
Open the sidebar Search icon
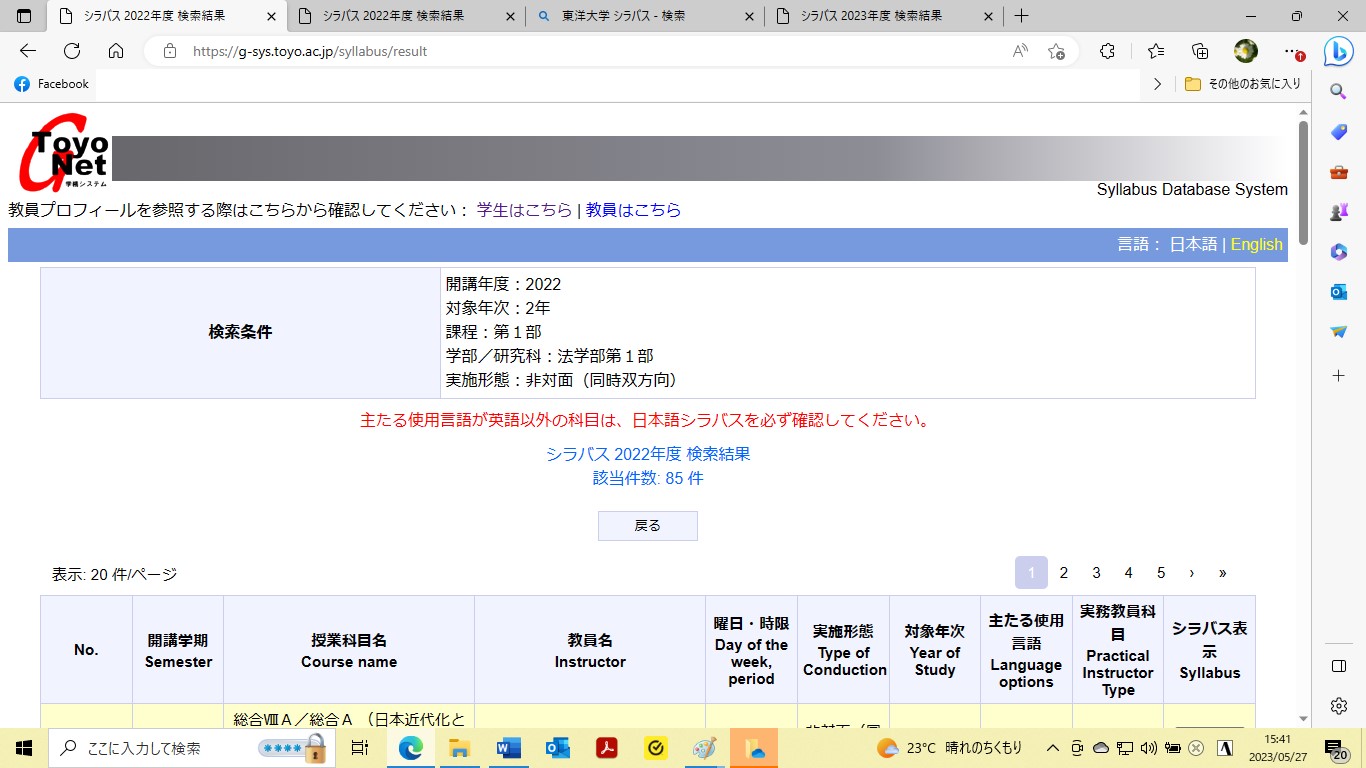(x=1338, y=91)
